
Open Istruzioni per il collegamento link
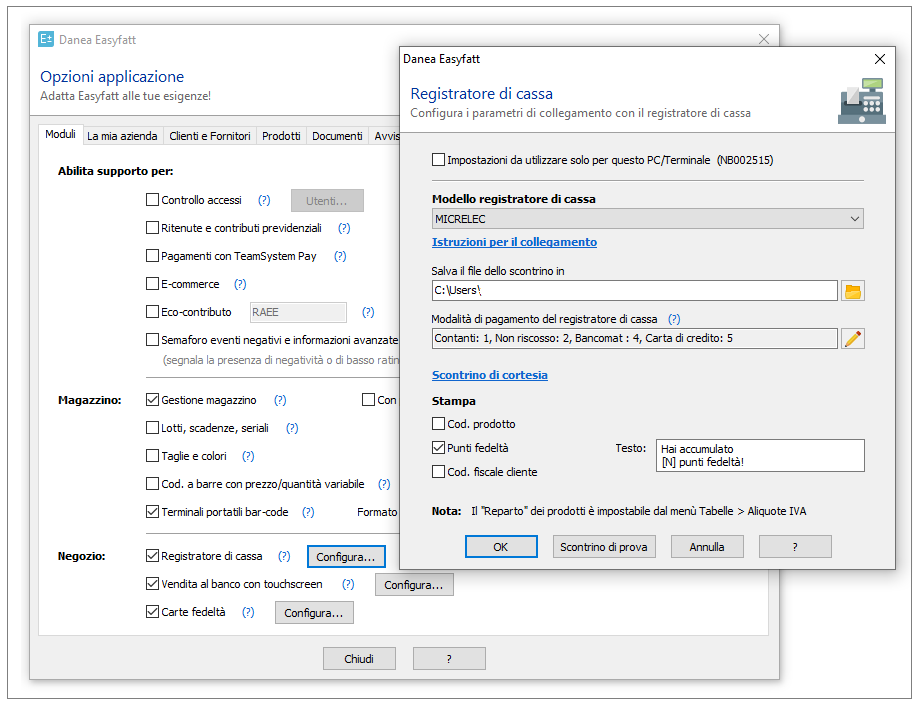click(515, 242)
